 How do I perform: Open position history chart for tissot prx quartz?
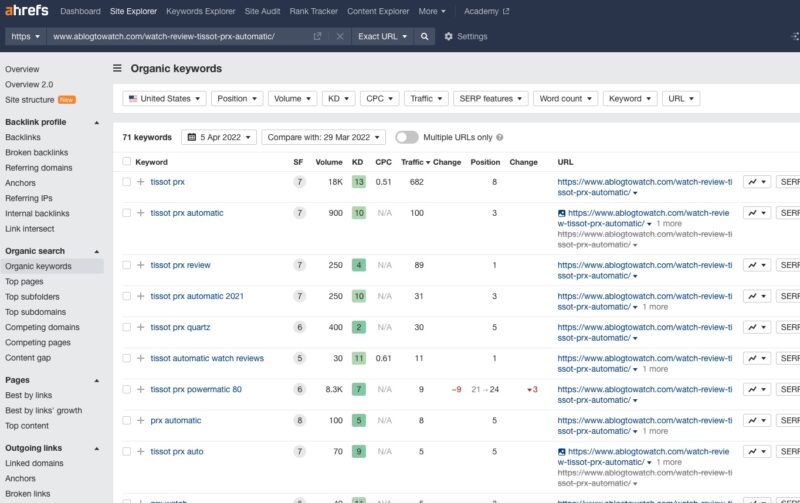[757, 328]
